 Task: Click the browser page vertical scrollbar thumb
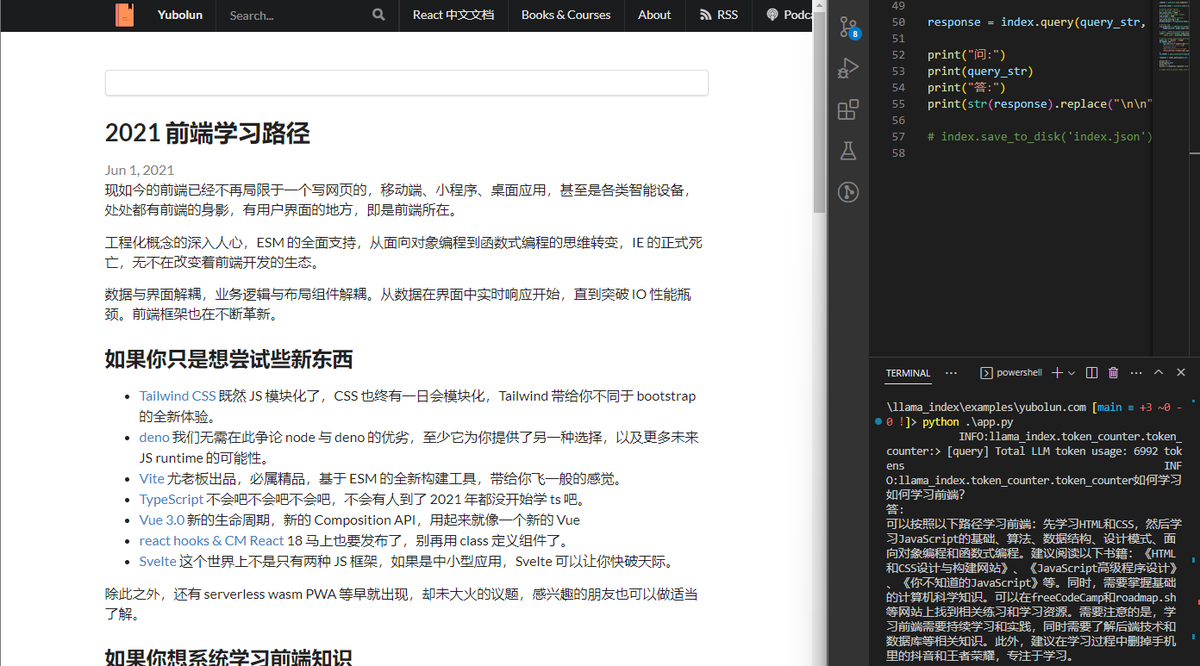click(820, 110)
